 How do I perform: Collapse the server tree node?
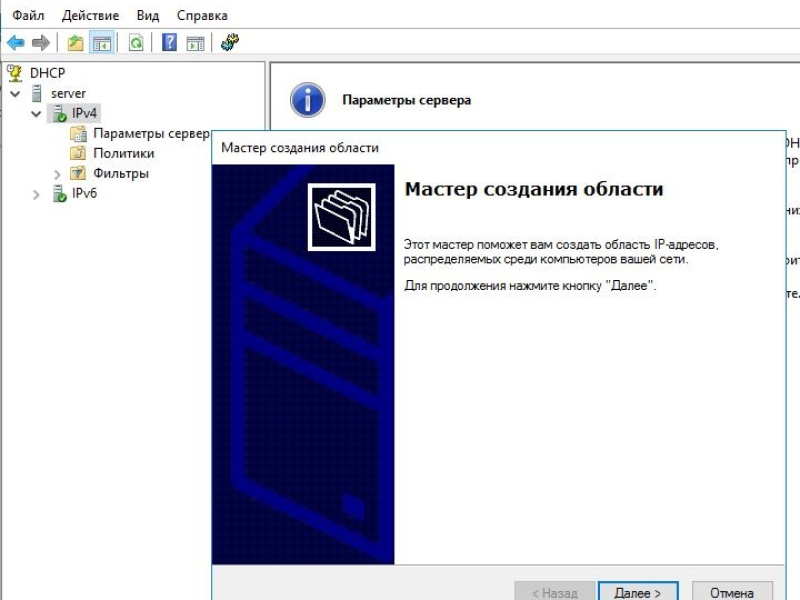[x=15, y=94]
